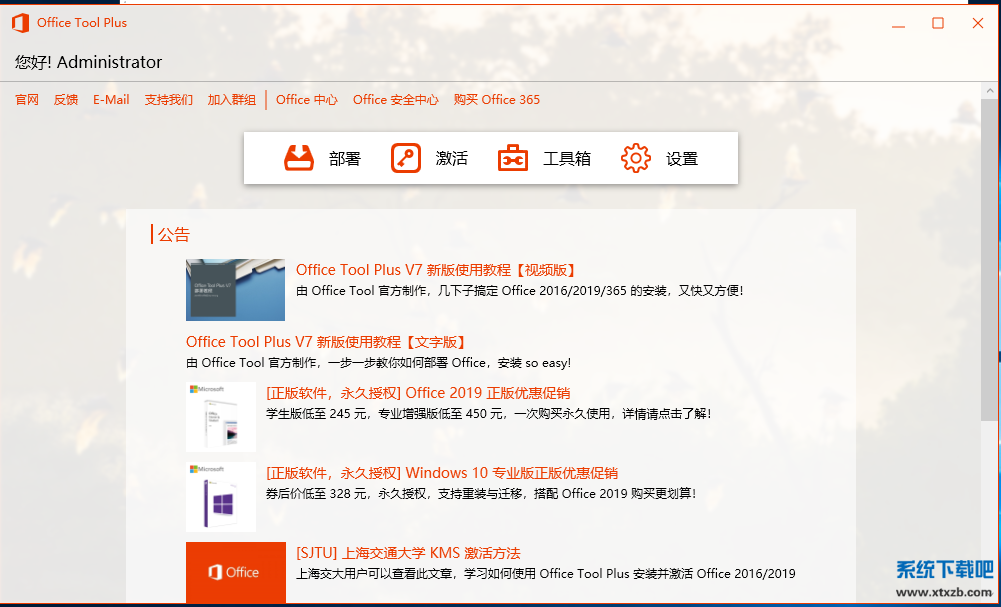This screenshot has width=1001, height=607.
Task: Open the V7 新版使用教程【文字版】 article
Action: pos(326,342)
